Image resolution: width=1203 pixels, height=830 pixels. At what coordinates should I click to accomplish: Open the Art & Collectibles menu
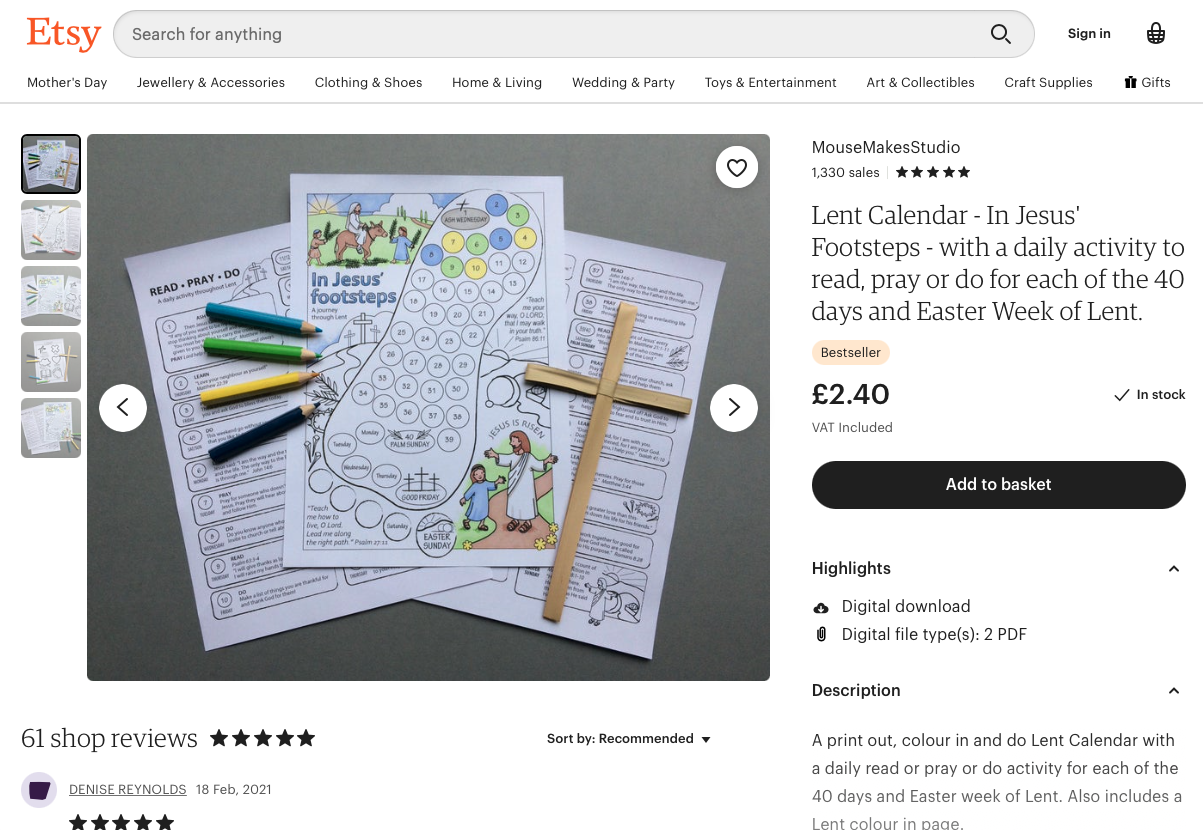point(920,82)
